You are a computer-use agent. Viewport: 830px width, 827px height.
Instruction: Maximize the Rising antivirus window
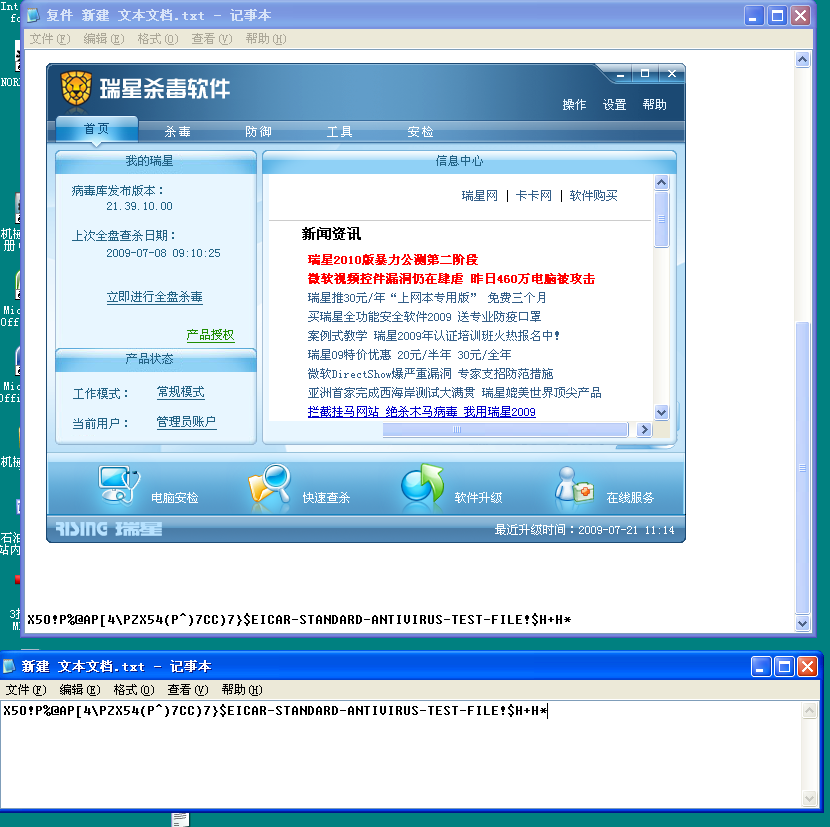(x=645, y=74)
